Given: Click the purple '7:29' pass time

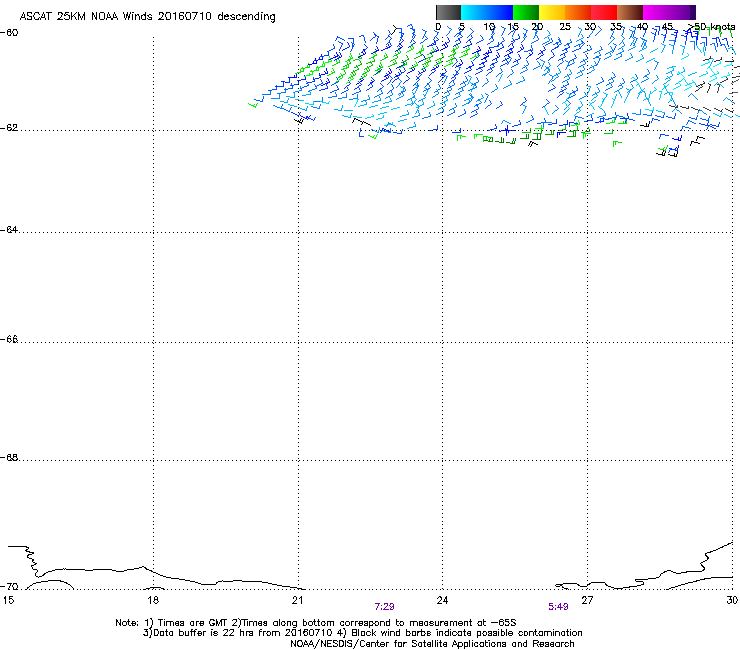Looking at the screenshot, I should click(x=385, y=607).
